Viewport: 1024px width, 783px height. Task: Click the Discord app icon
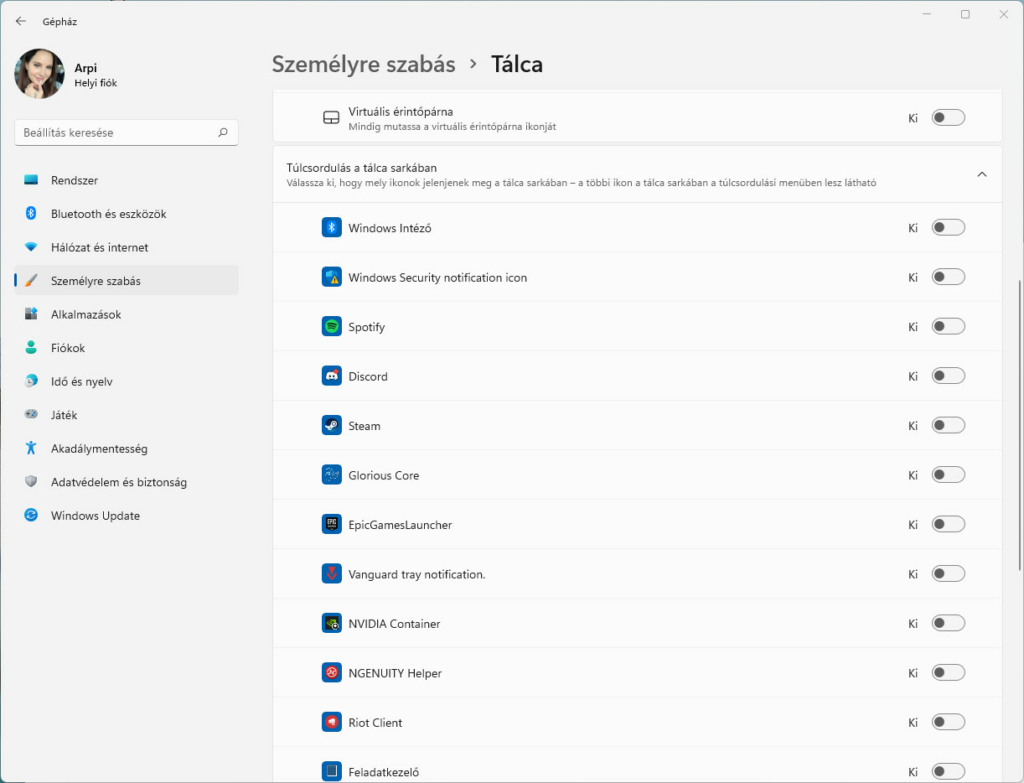(x=332, y=376)
